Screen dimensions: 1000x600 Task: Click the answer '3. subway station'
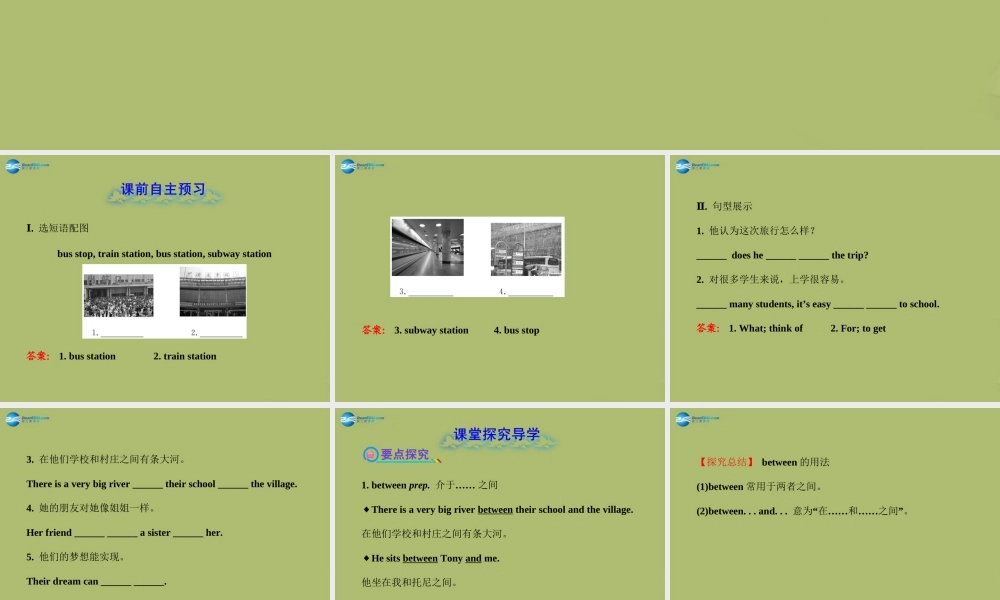(431, 330)
